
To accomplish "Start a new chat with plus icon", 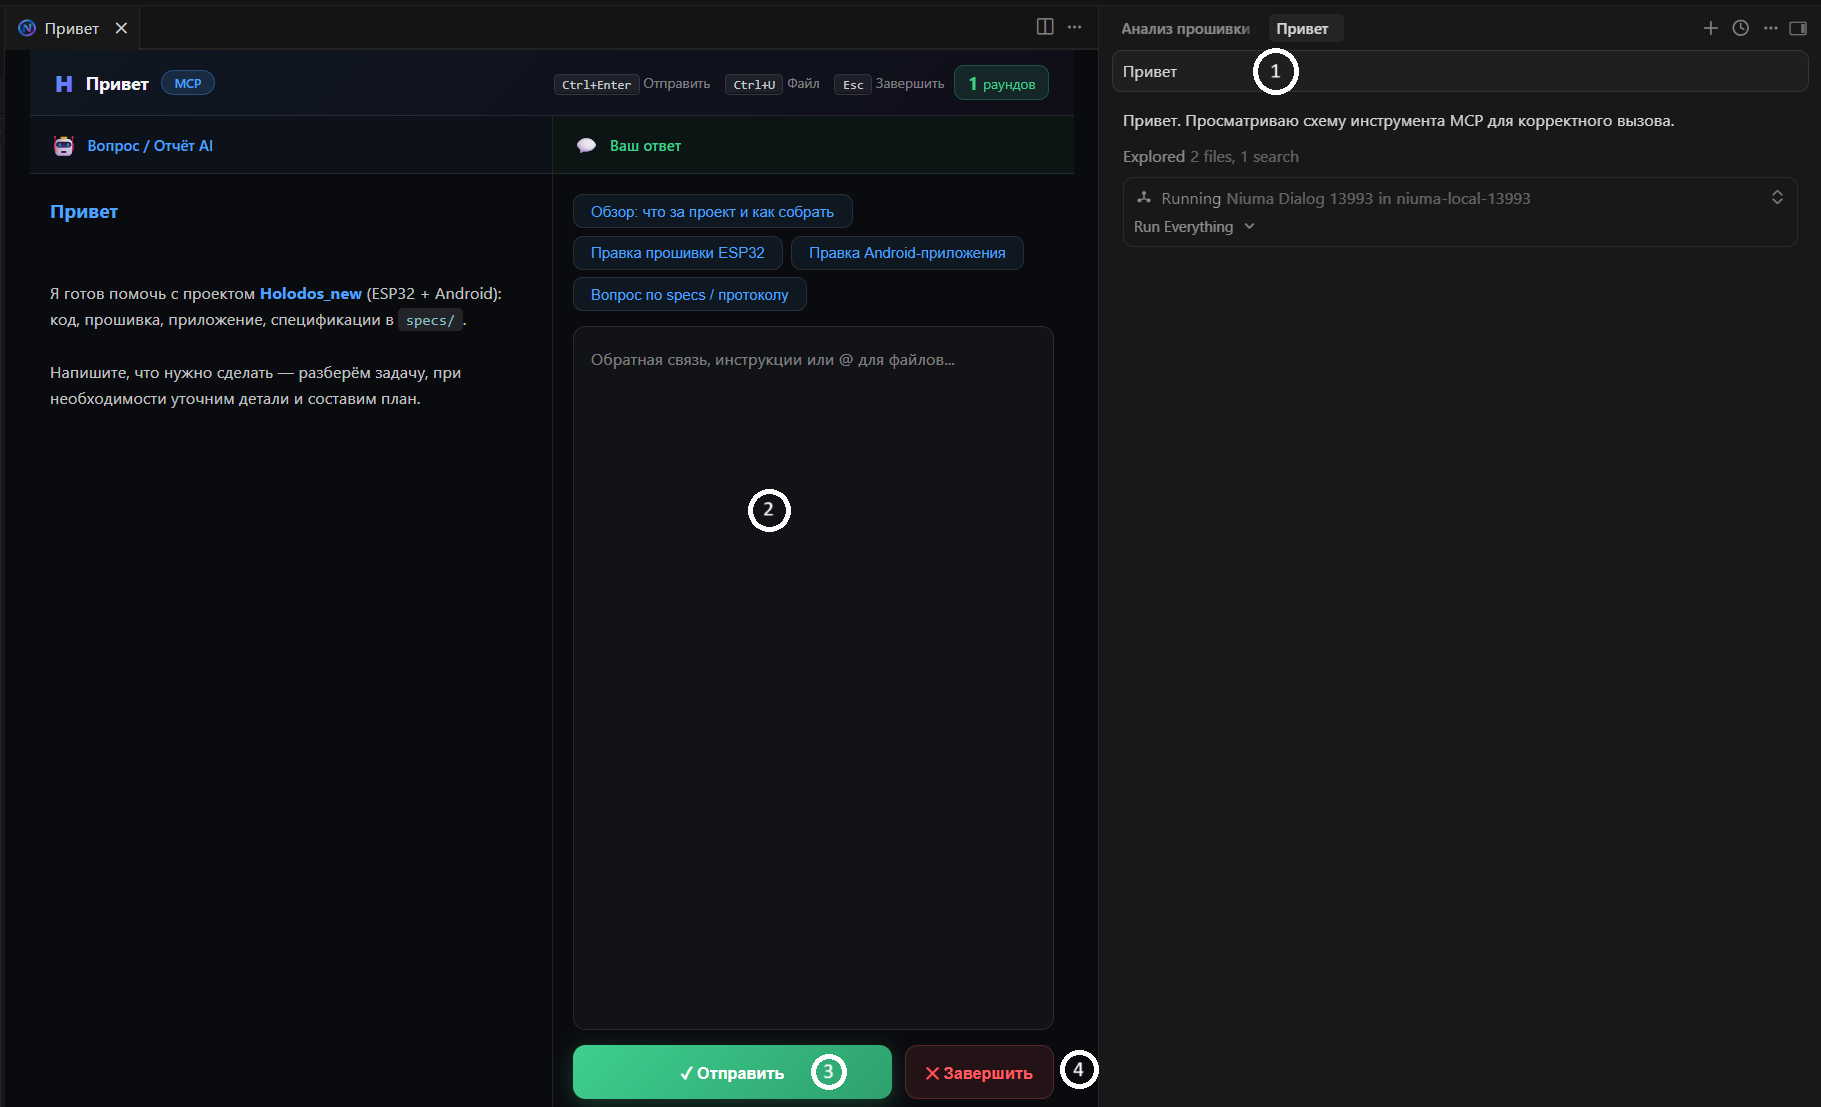I will coord(1710,28).
